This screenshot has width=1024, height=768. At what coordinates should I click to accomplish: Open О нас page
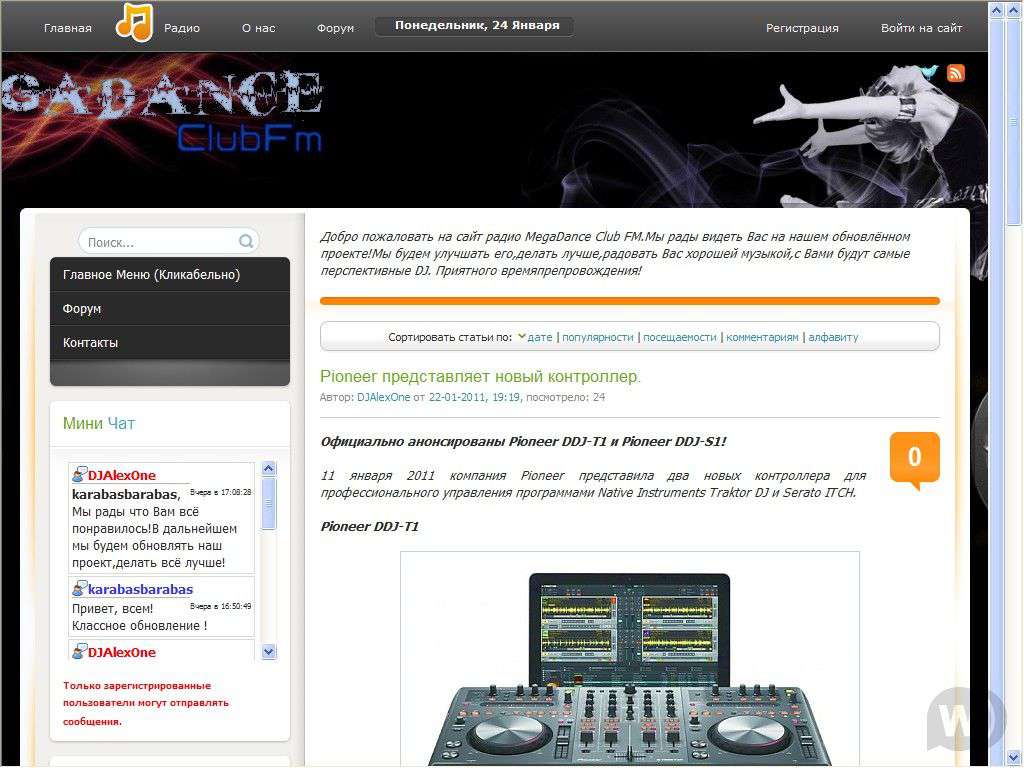(x=259, y=28)
